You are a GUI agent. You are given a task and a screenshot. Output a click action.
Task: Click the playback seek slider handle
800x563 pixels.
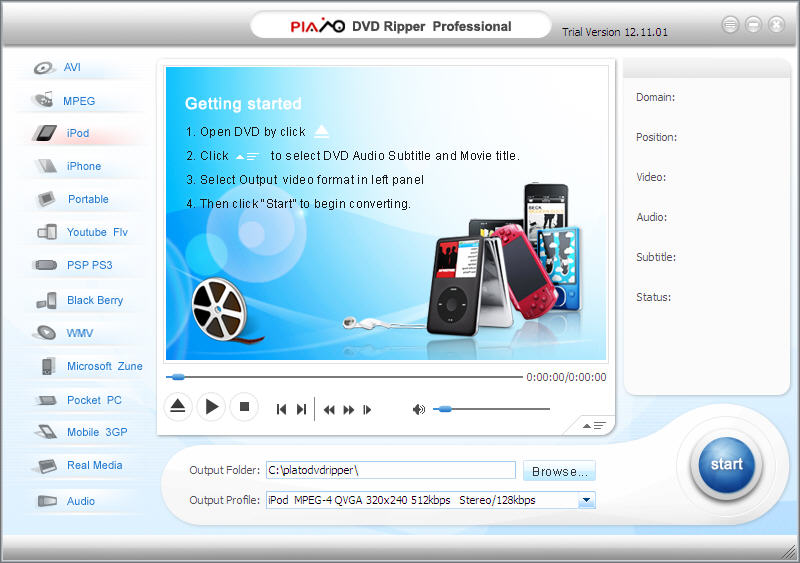point(178,377)
